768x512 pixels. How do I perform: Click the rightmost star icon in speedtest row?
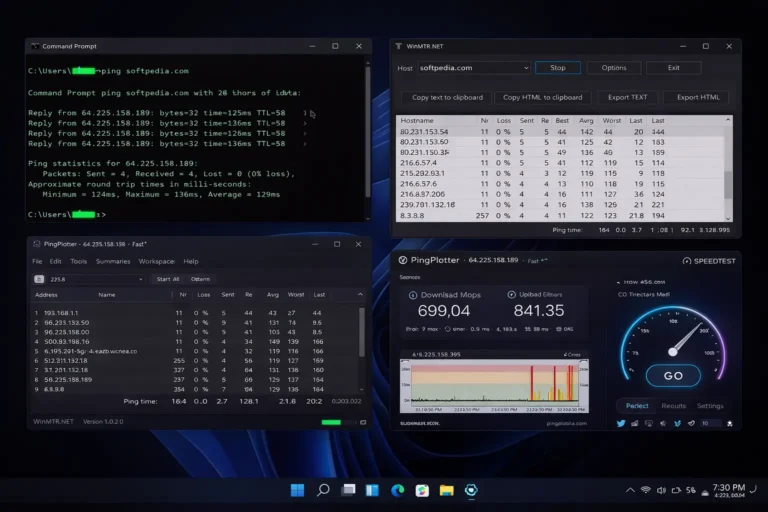click(729, 423)
